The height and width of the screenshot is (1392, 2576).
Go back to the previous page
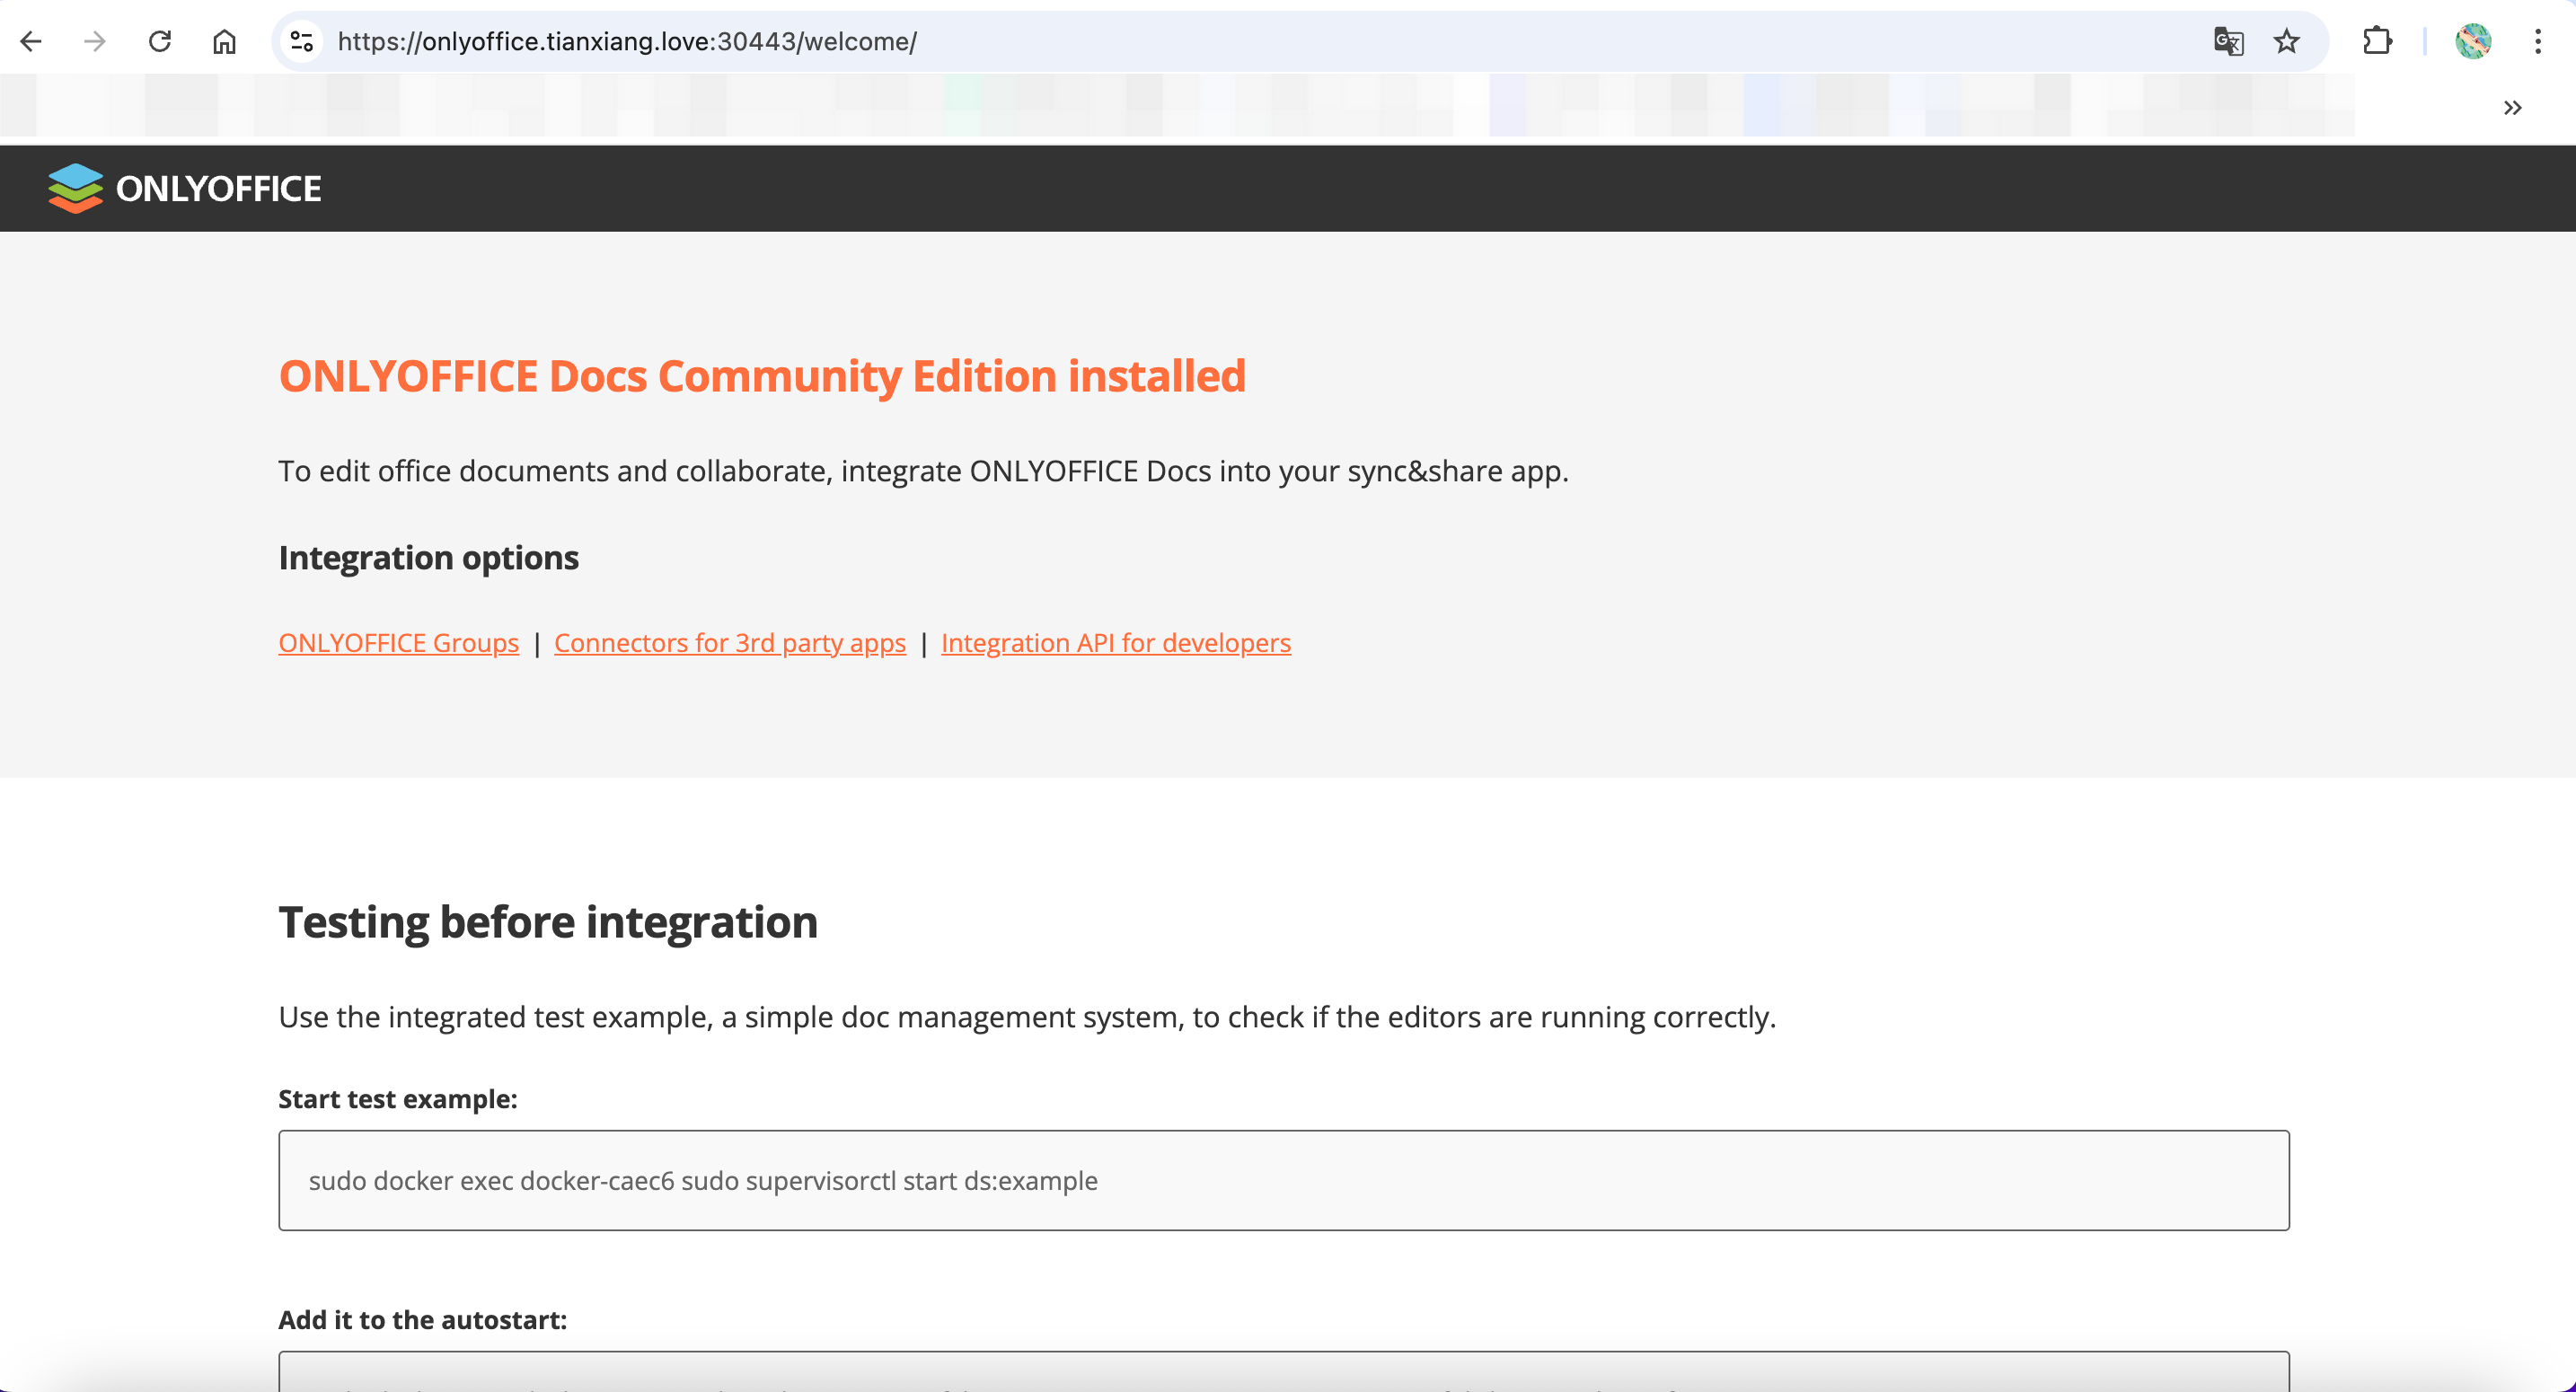[x=31, y=41]
